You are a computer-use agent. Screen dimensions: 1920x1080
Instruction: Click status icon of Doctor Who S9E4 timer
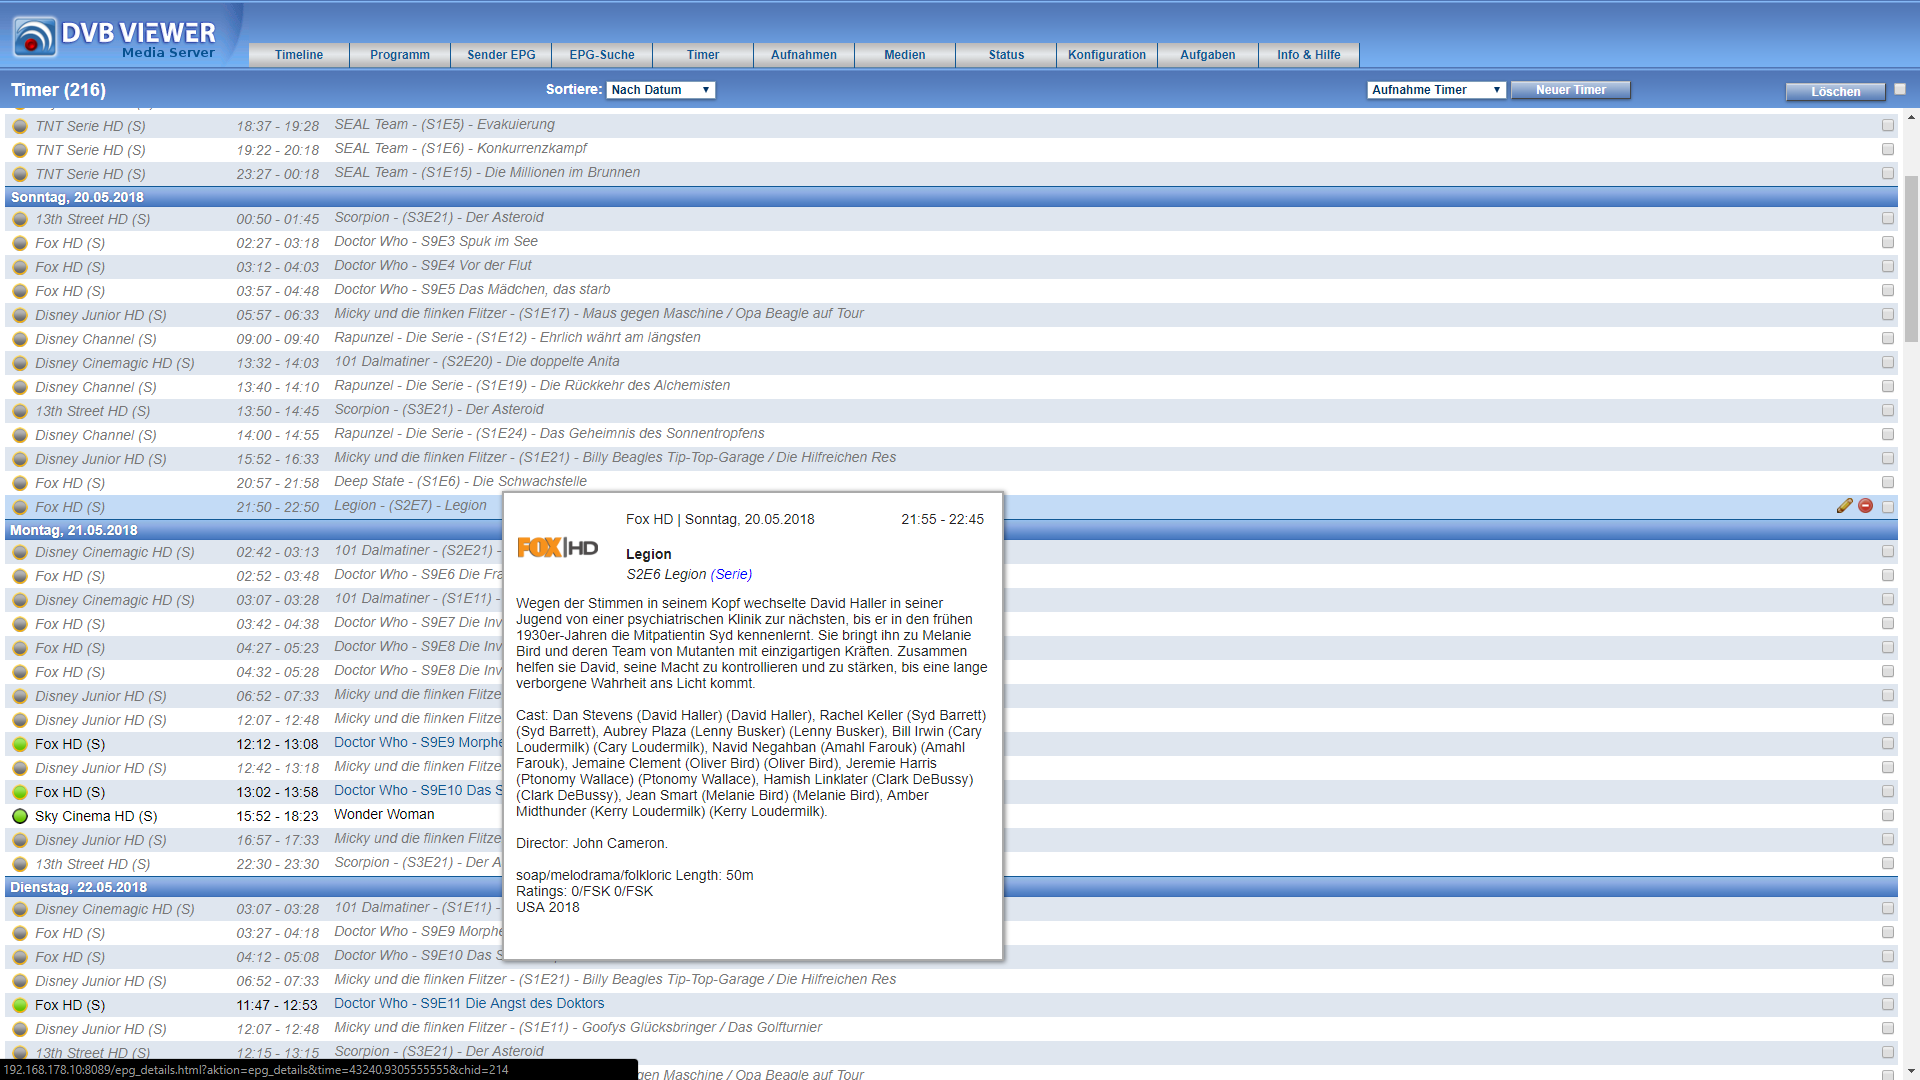[20, 267]
